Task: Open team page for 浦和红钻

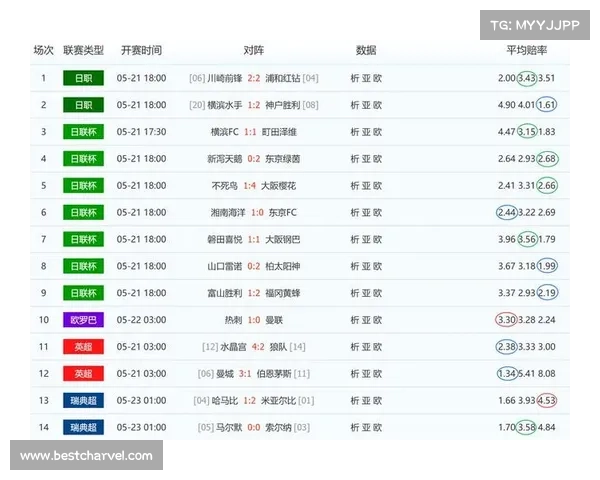Action: [x=283, y=78]
